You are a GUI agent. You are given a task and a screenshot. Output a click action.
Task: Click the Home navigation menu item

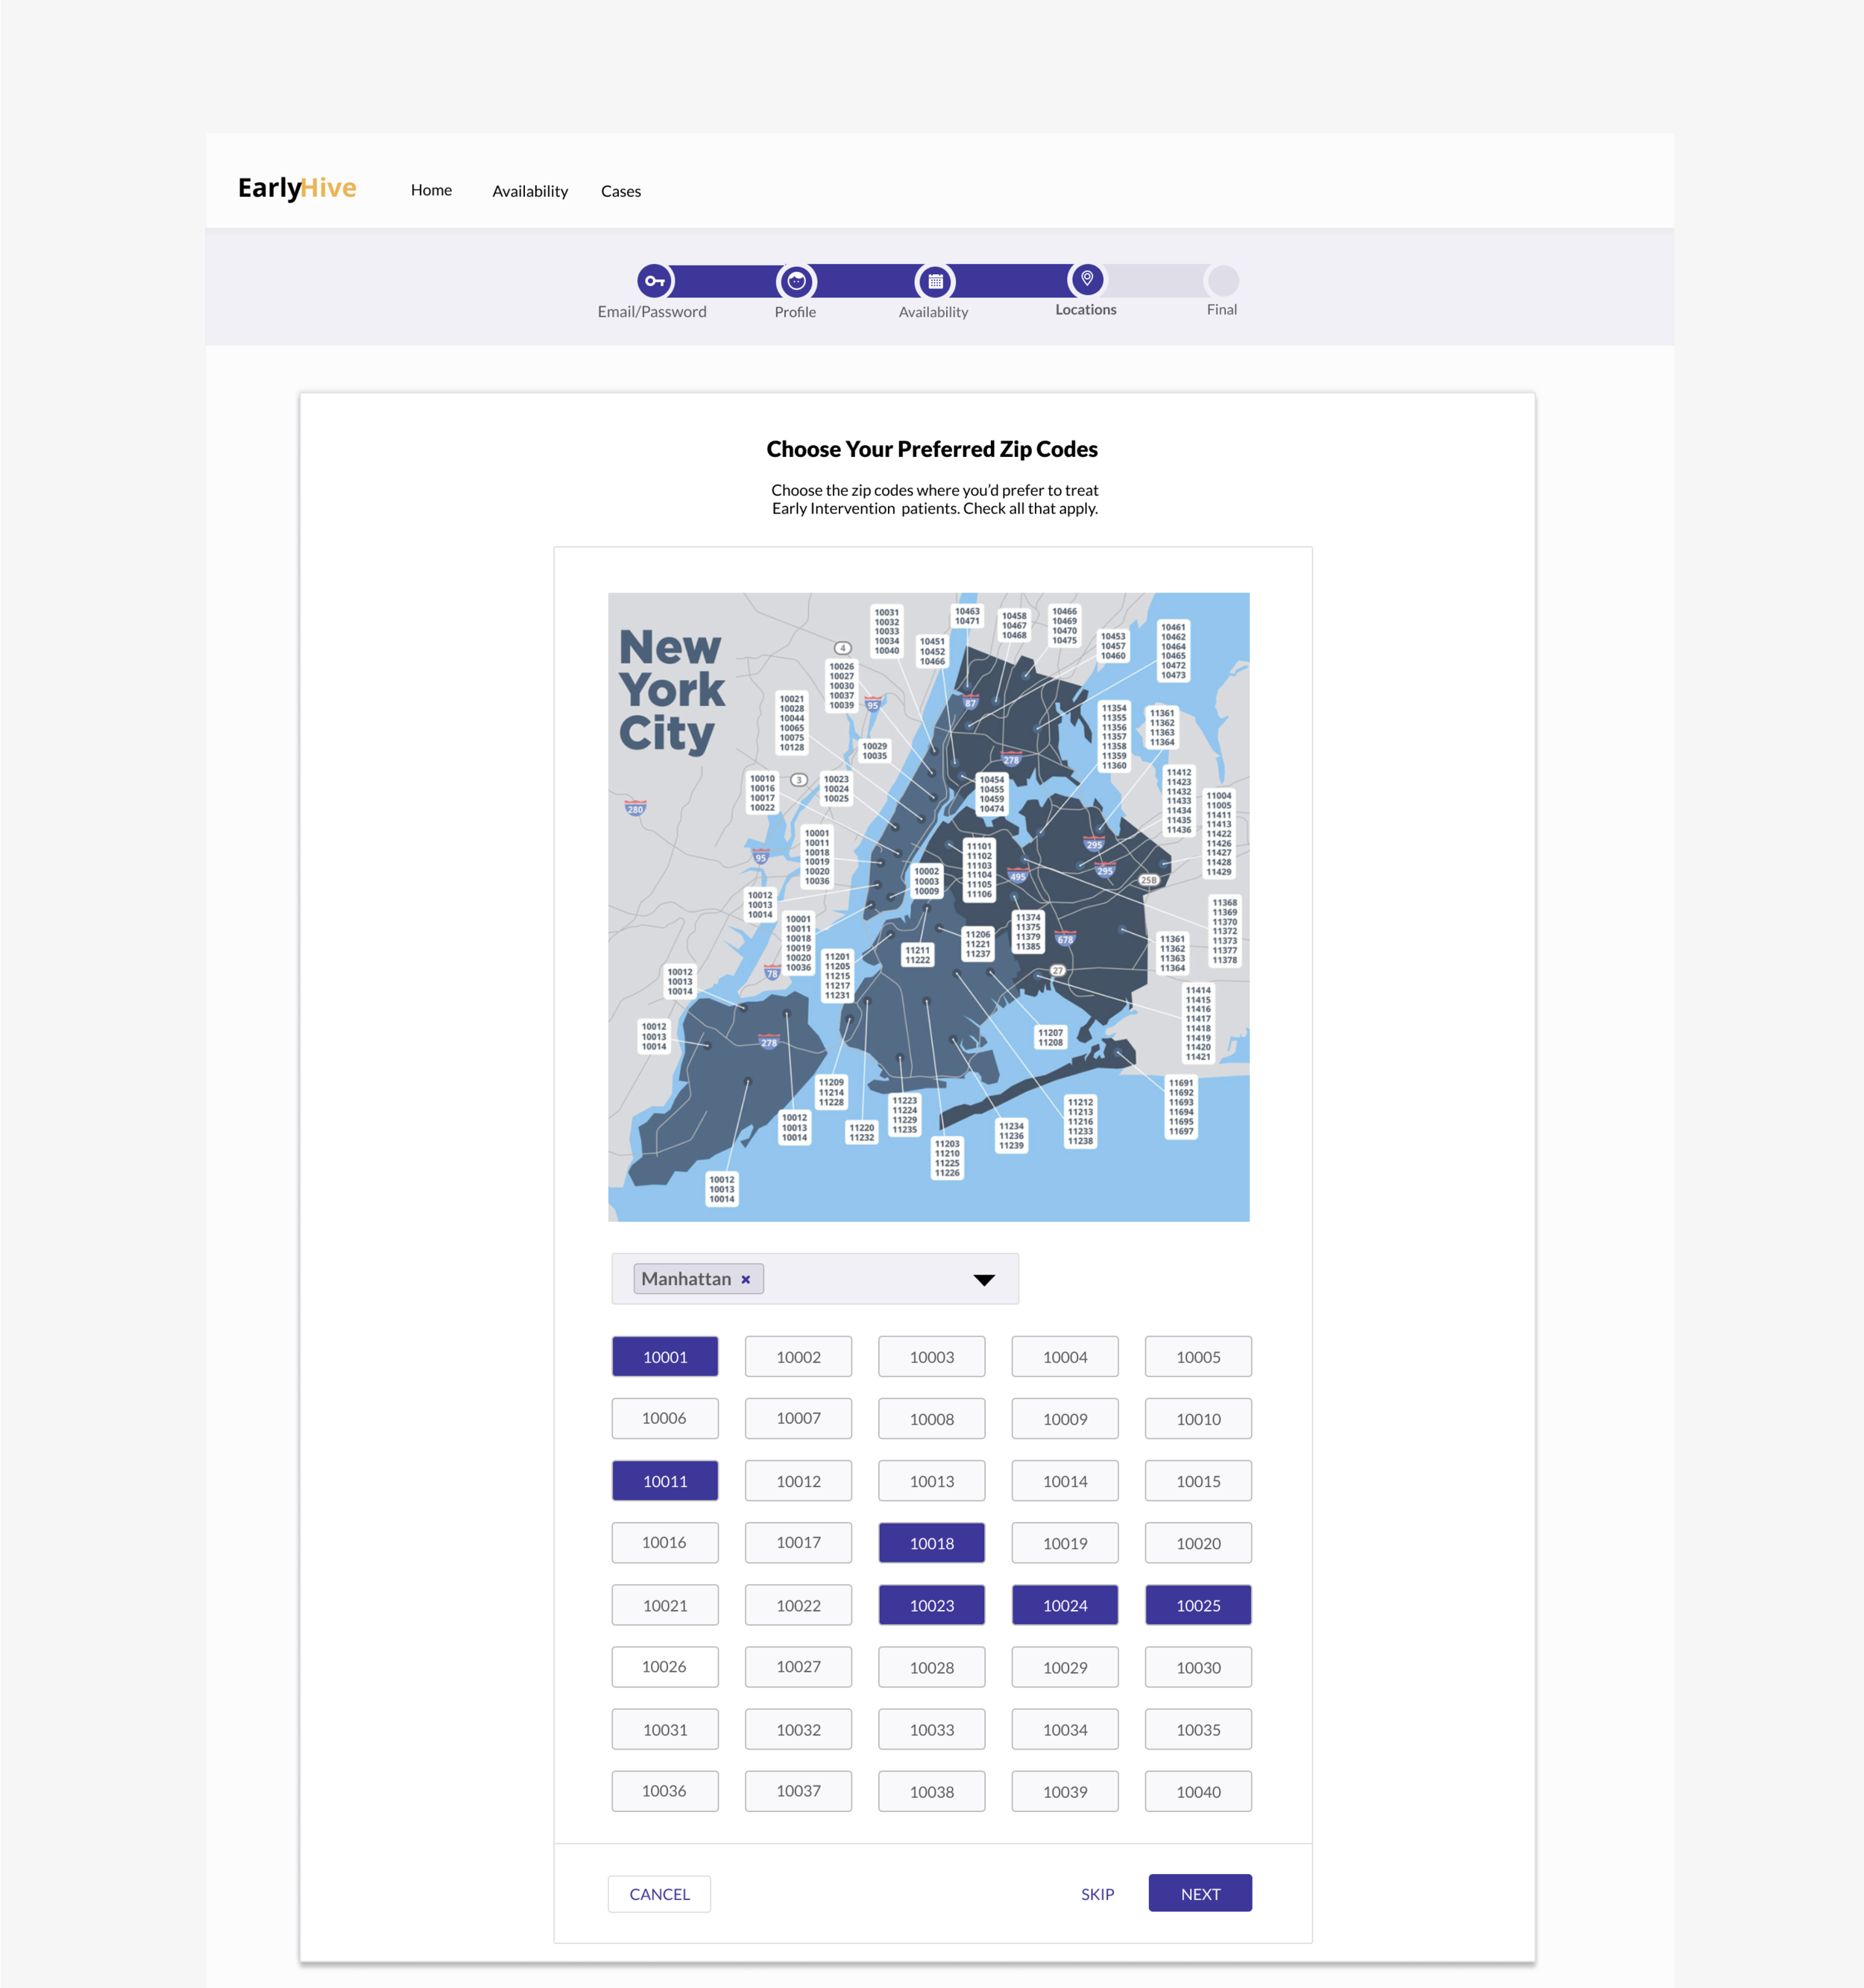(429, 189)
